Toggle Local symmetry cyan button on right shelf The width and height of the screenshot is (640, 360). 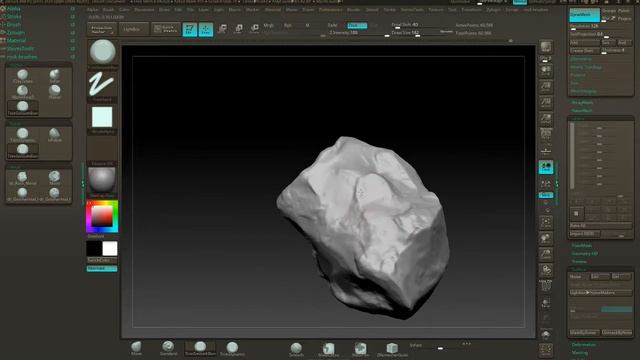(546, 167)
